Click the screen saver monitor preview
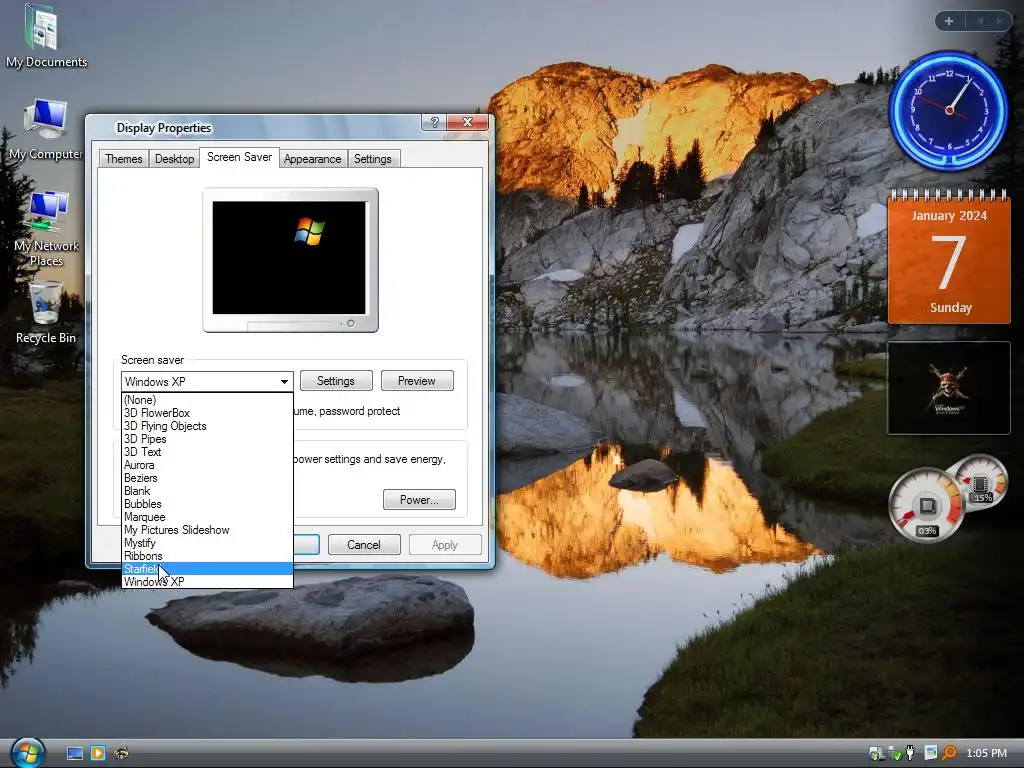 click(290, 260)
